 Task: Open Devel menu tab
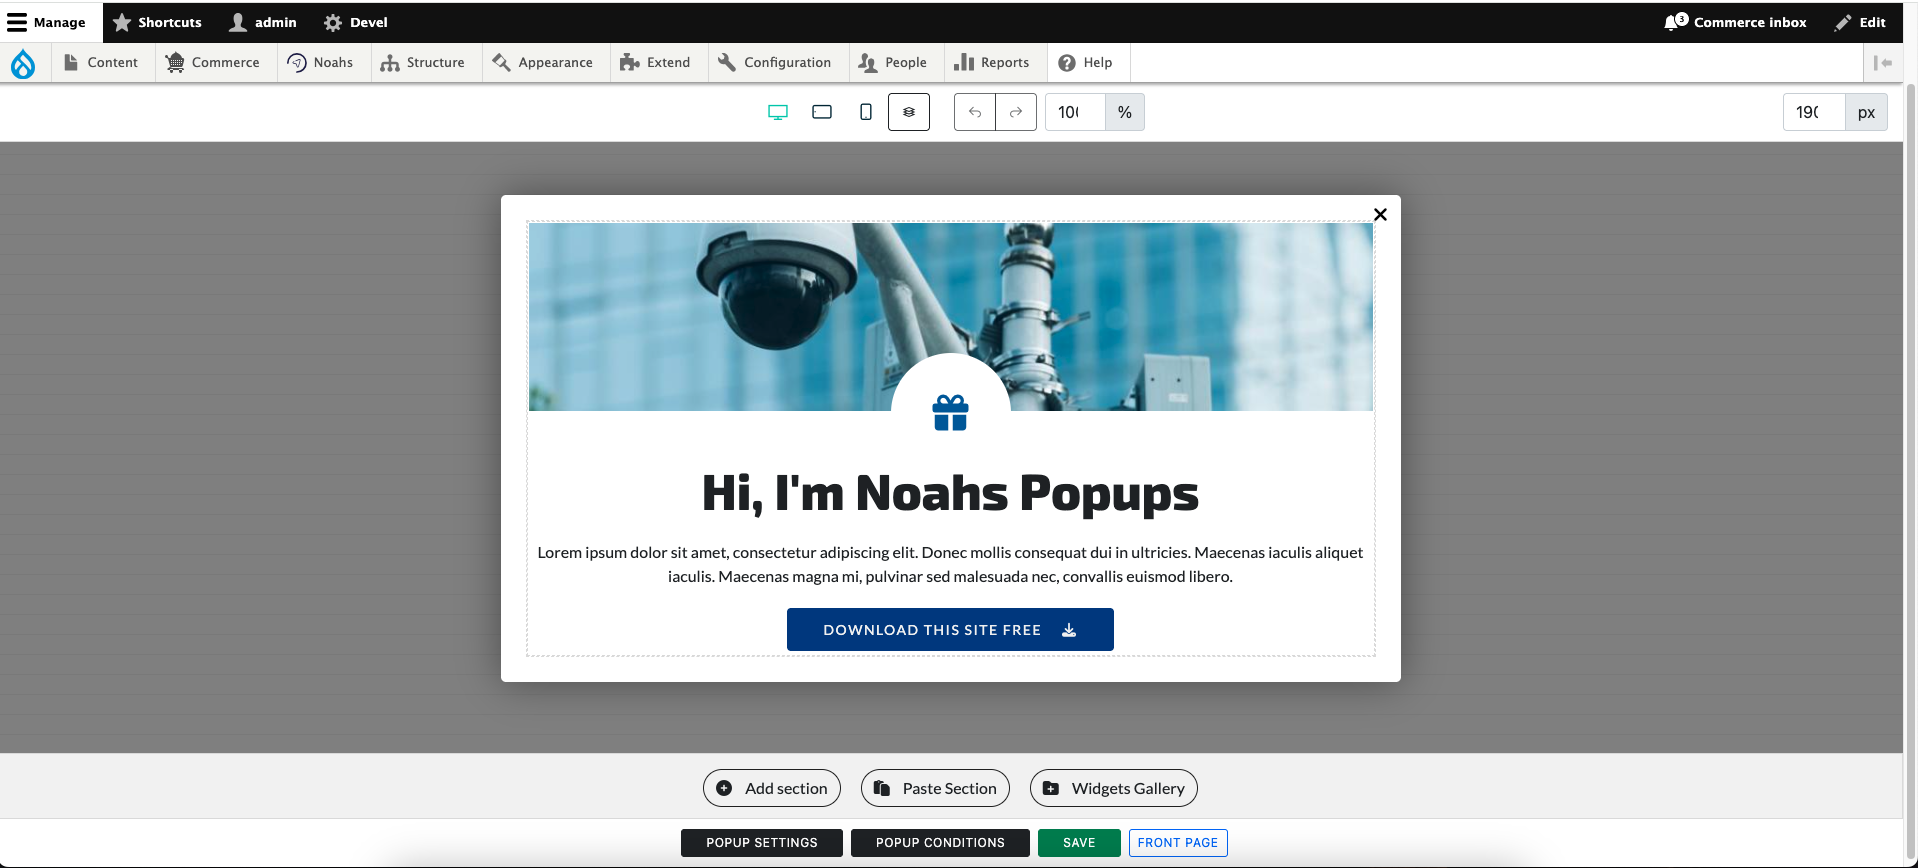click(x=356, y=22)
